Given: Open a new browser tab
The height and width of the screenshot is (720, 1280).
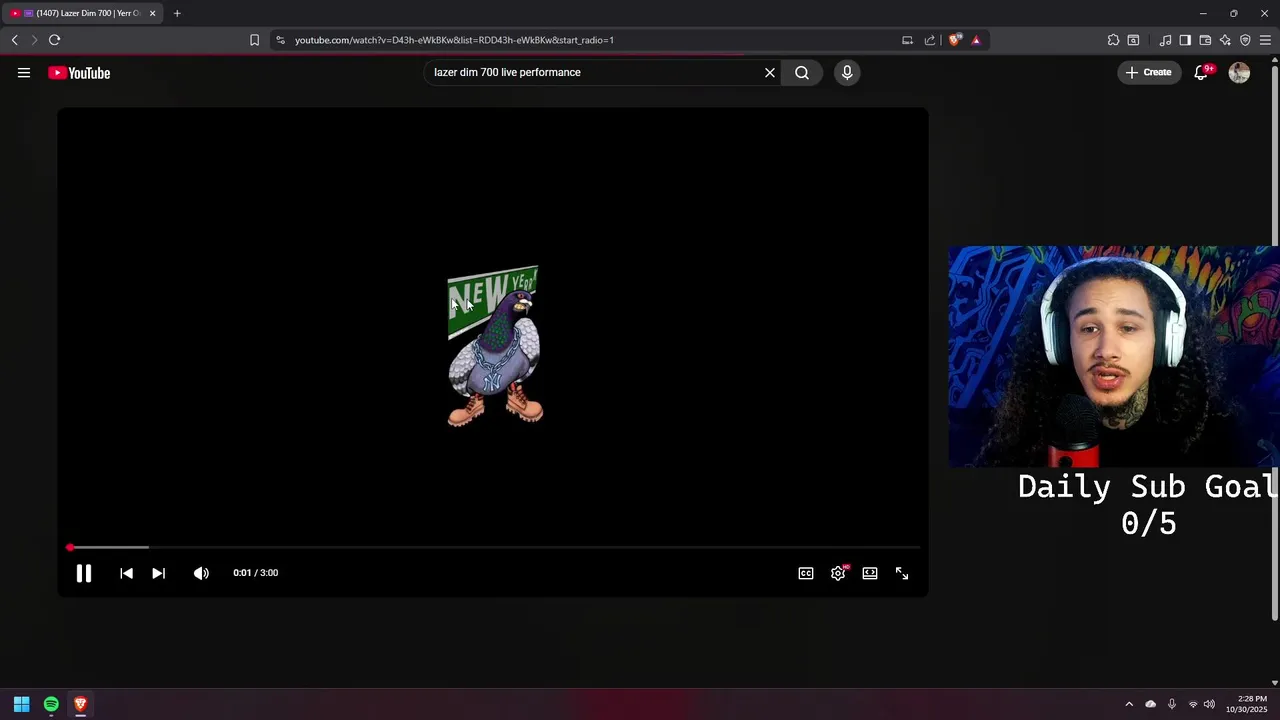Looking at the screenshot, I should (x=177, y=13).
